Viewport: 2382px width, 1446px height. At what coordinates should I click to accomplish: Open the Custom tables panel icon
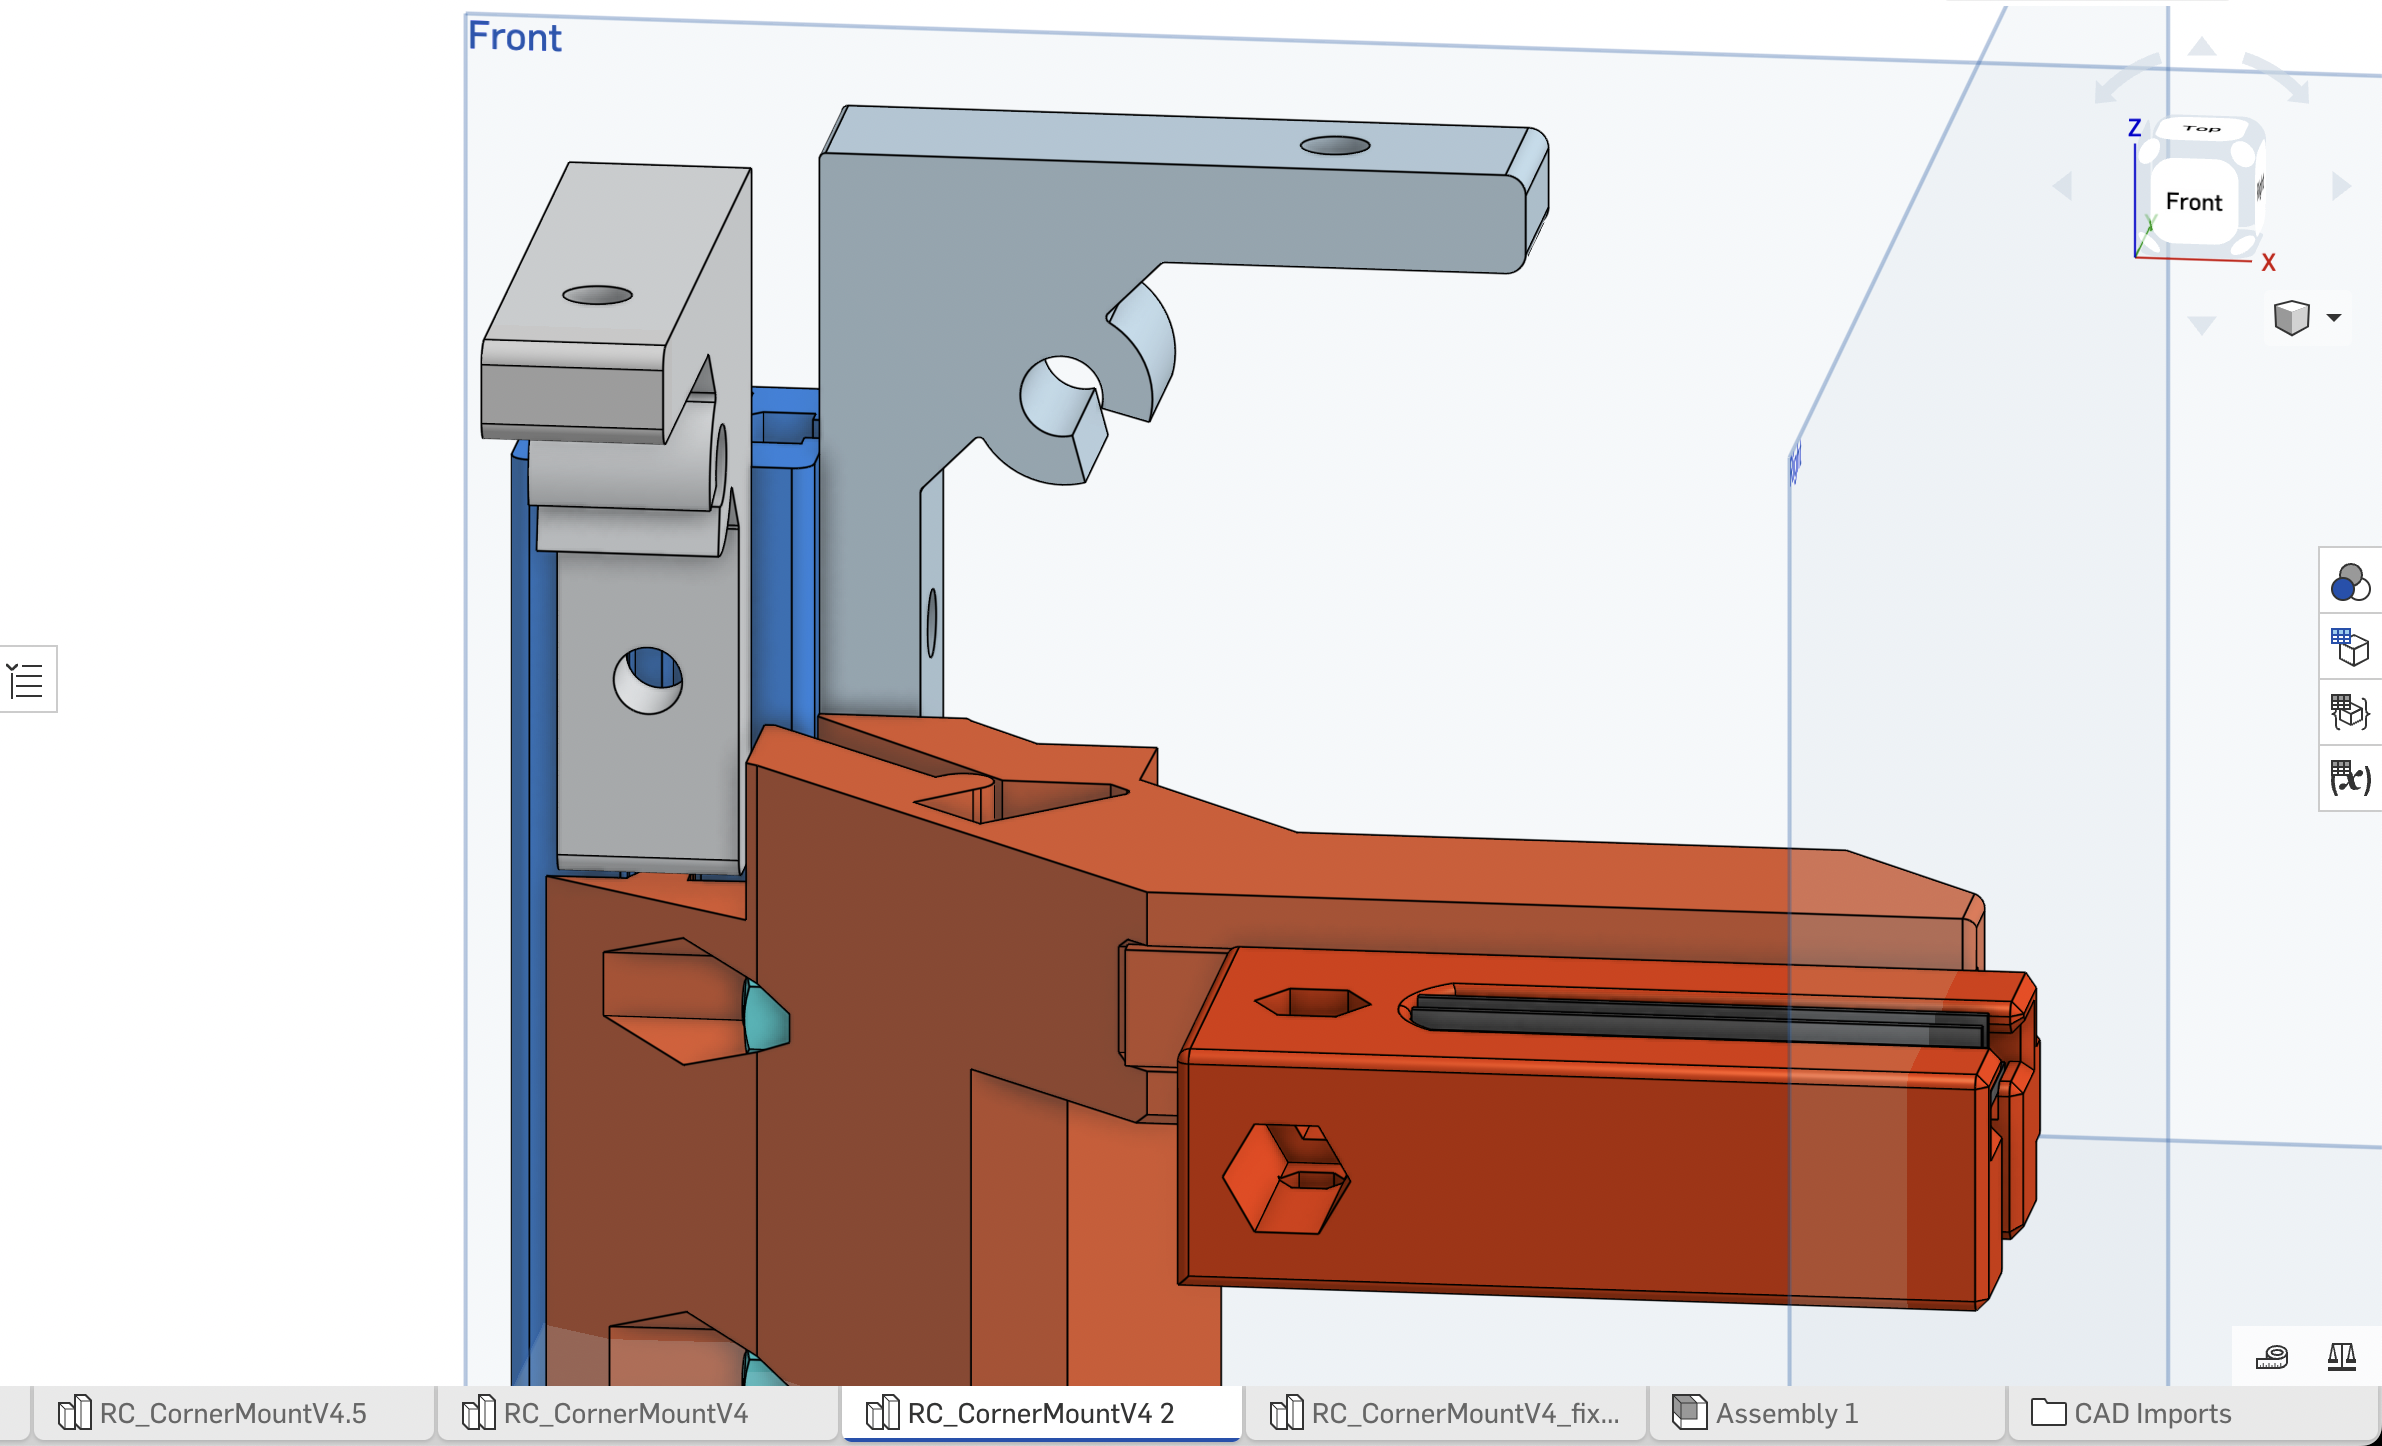[2350, 712]
